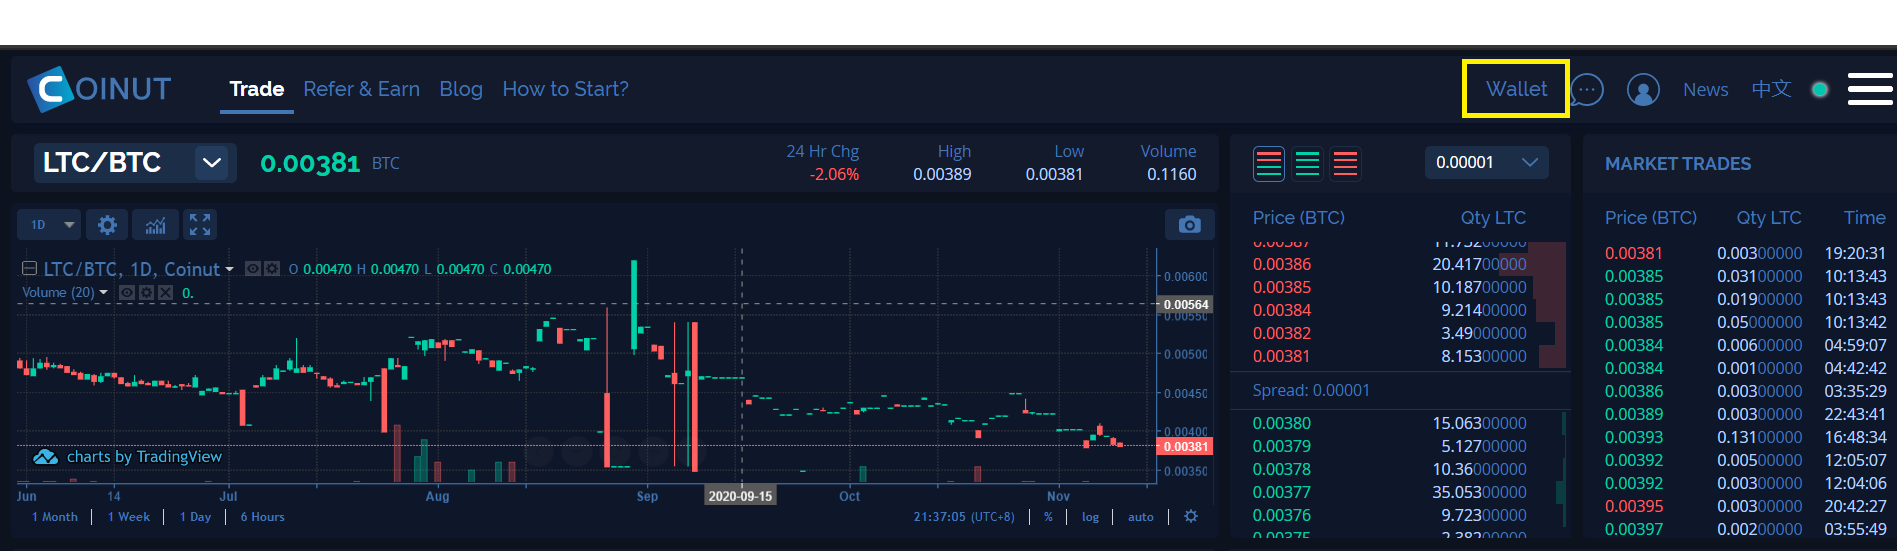Screen dimensions: 1897x551
Task: Open the 0.00001 price grouping dropdown
Action: pyautogui.click(x=1486, y=162)
